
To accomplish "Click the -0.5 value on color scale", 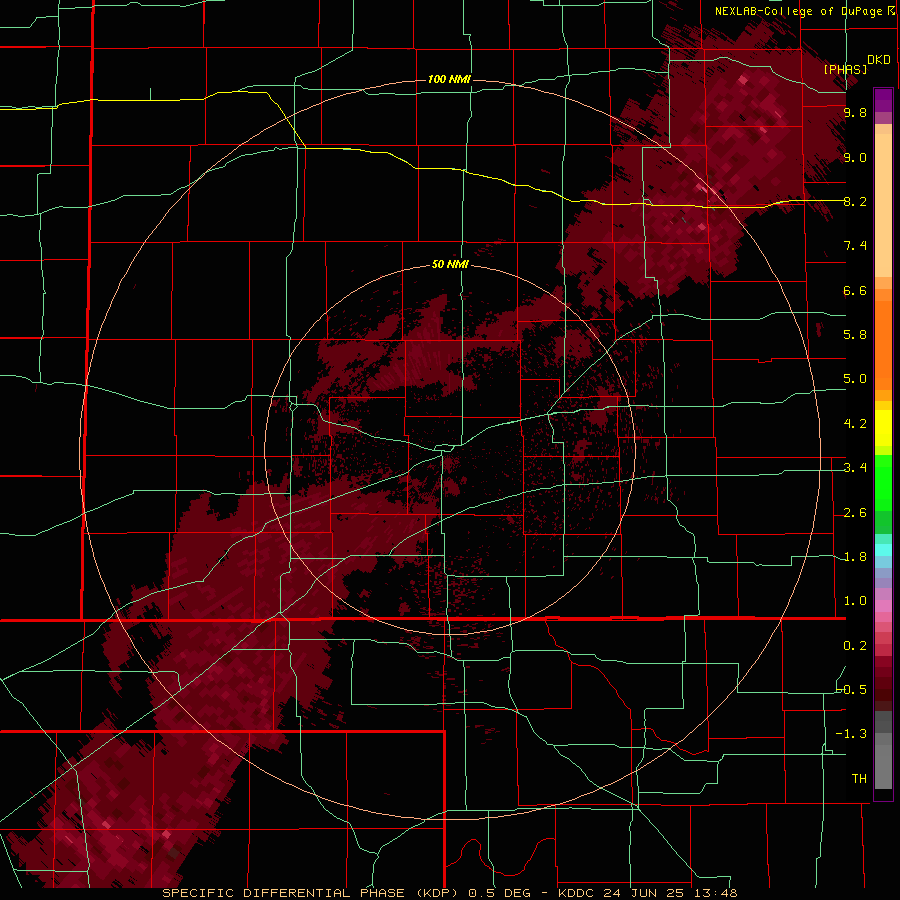I will point(852,689).
